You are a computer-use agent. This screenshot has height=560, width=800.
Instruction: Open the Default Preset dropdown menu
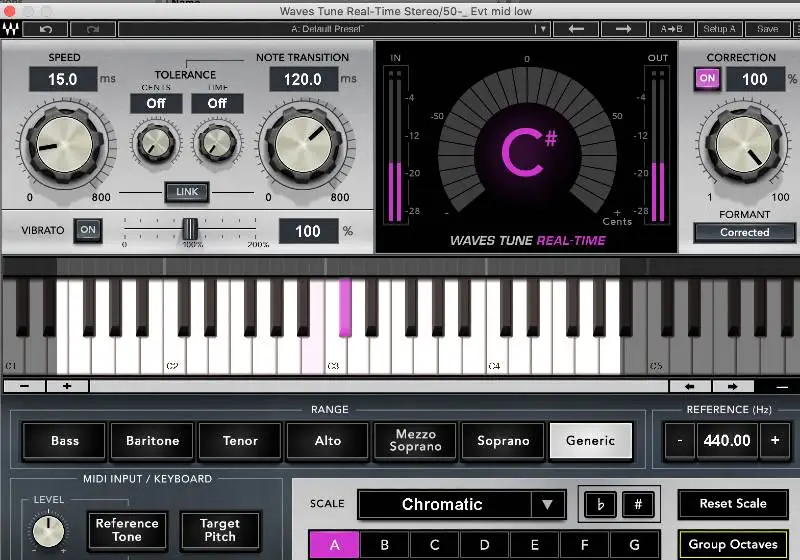[x=334, y=29]
